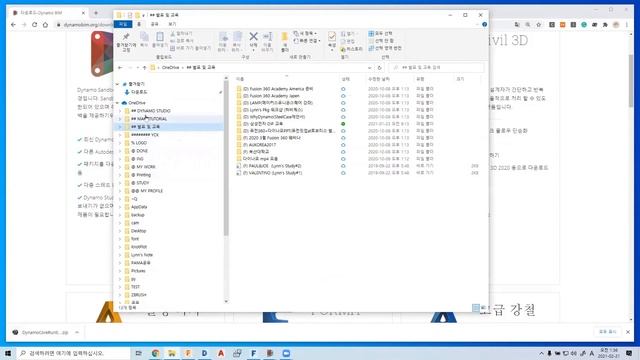Open the New item dropdown in ribbon
640x360 pixels.
(305, 33)
